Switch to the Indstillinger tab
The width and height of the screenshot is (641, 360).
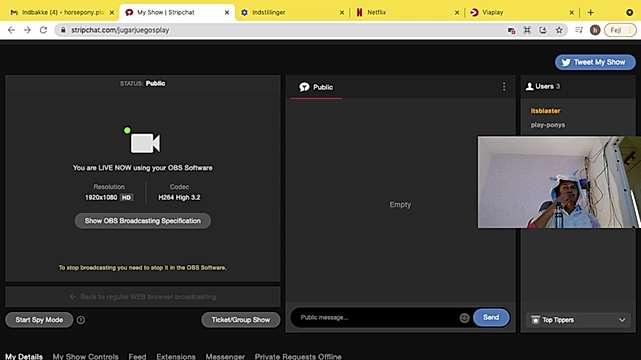[292, 13]
